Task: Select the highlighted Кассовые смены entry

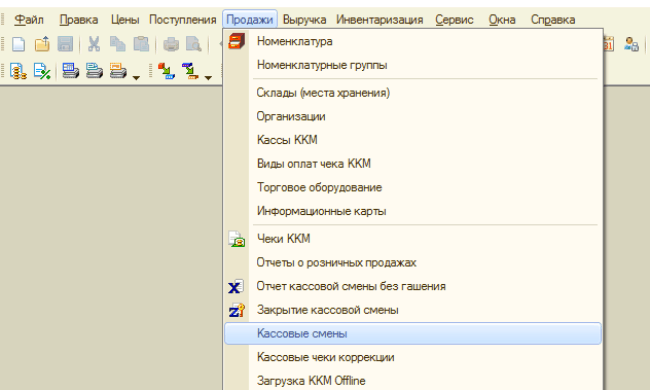Action: pyautogui.click(x=413, y=334)
